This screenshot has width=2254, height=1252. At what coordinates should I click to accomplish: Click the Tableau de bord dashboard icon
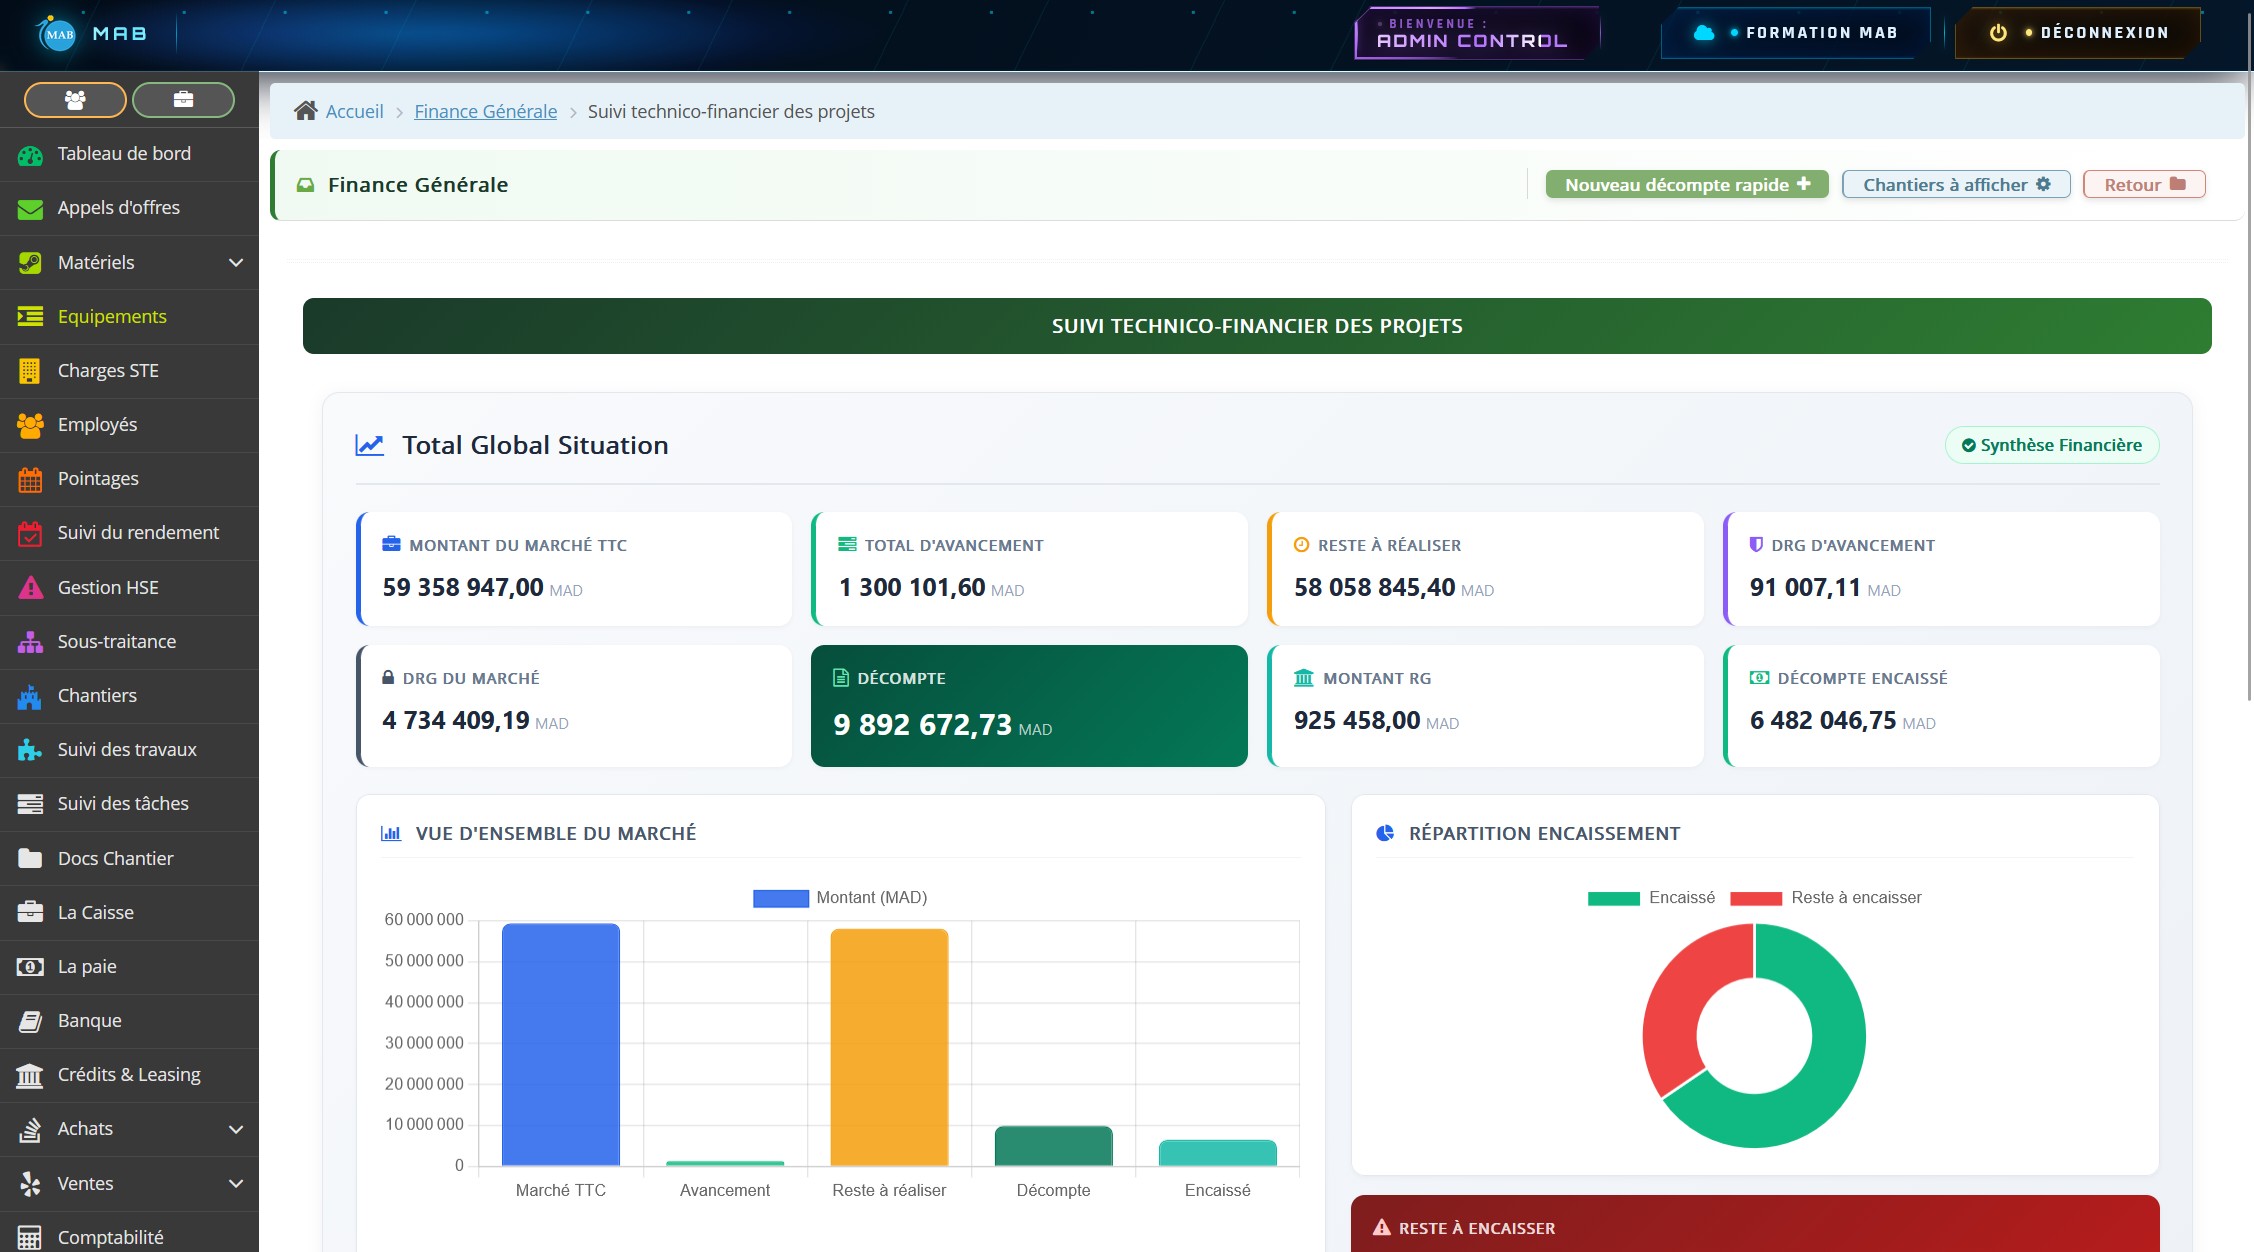[30, 155]
